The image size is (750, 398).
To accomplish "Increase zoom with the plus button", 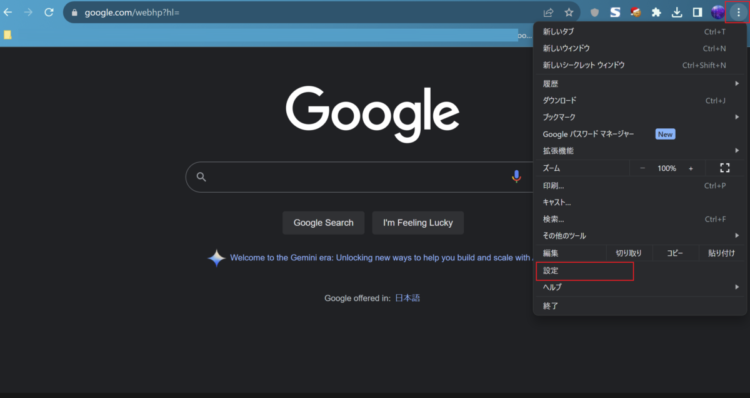I will pos(691,168).
